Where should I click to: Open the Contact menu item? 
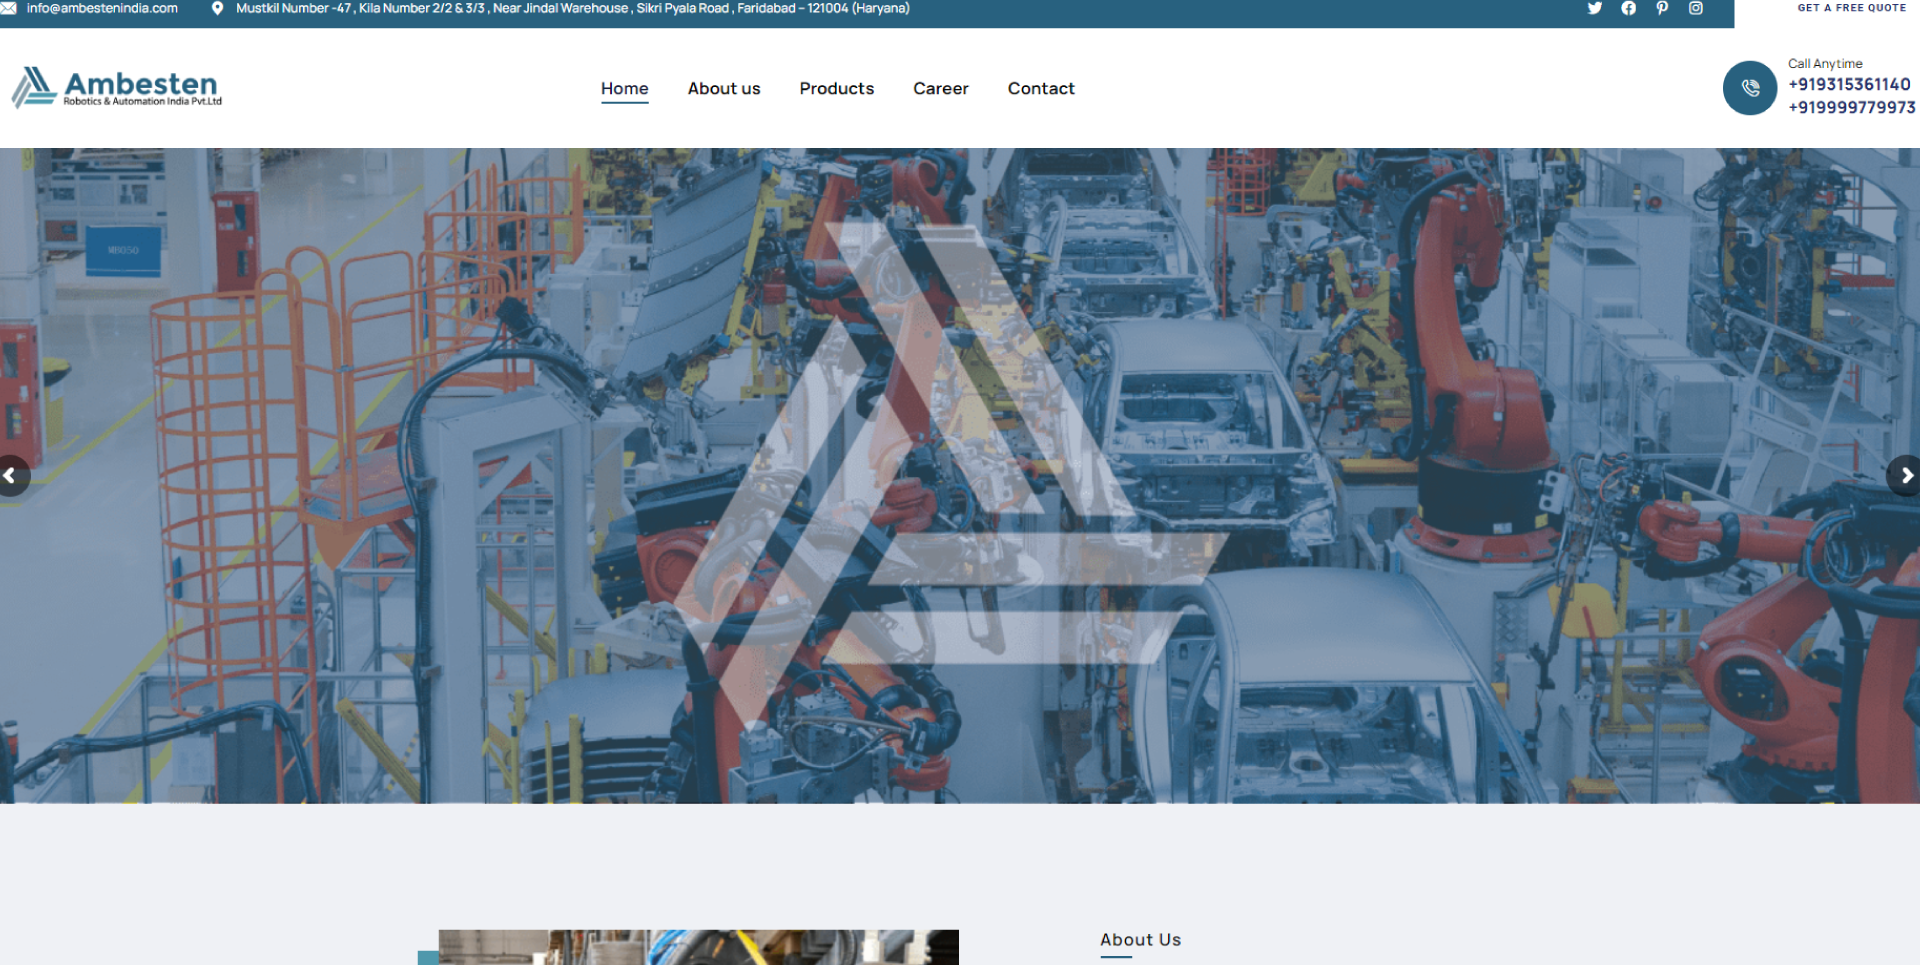pos(1041,88)
